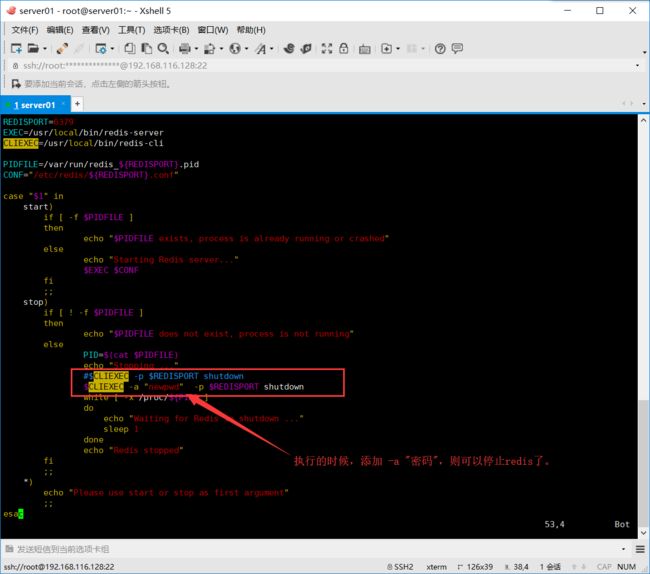Minimize the Xshell window
The image size is (650, 574).
coord(568,11)
